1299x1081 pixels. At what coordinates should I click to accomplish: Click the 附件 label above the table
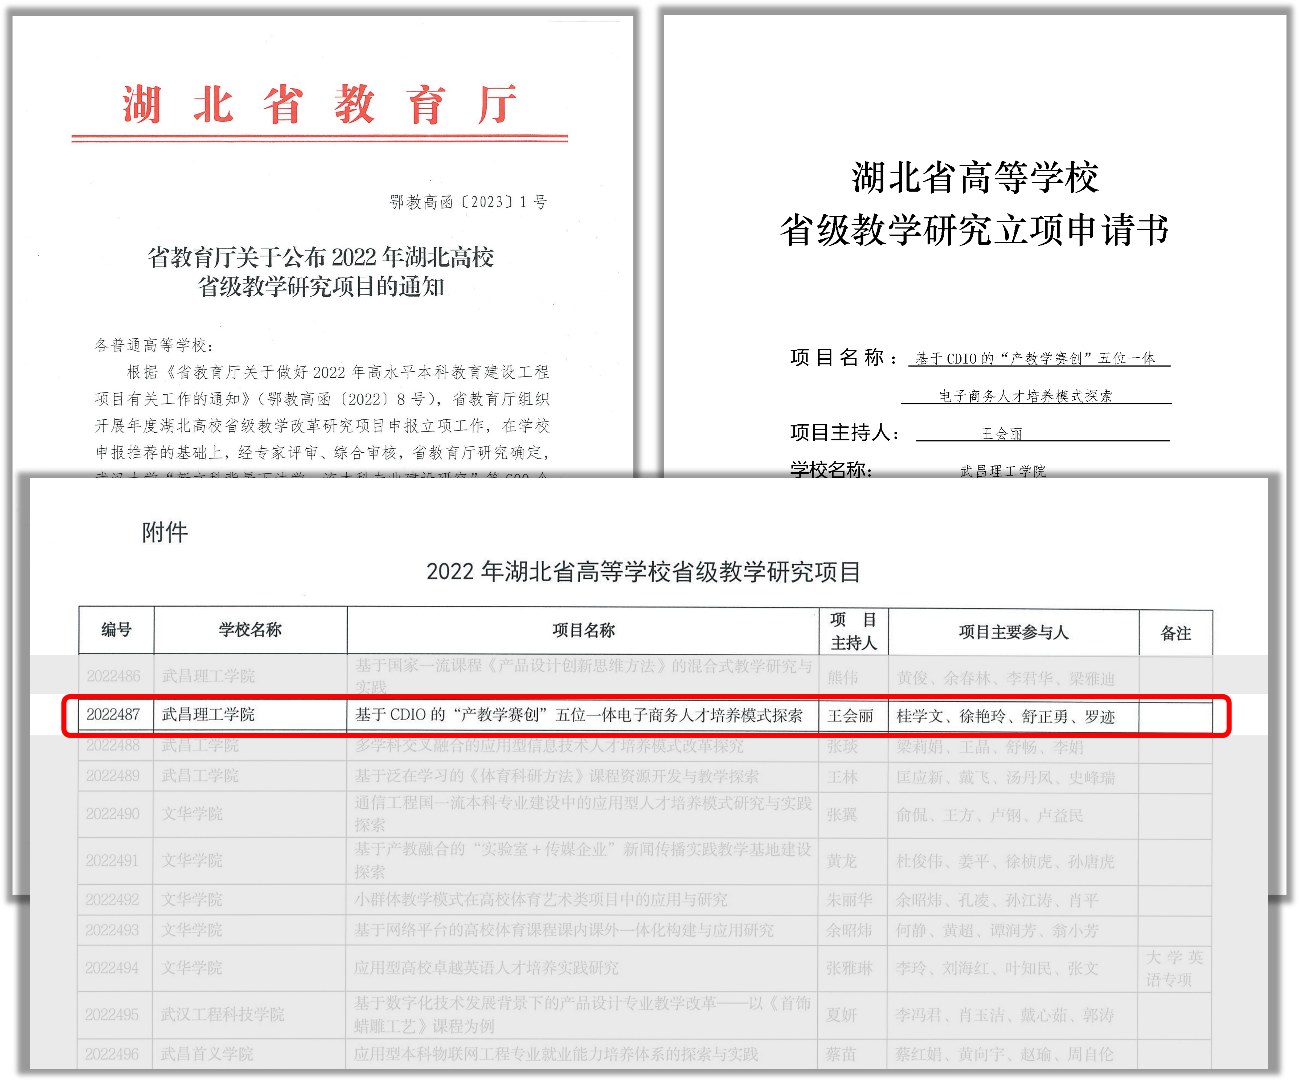click(165, 532)
